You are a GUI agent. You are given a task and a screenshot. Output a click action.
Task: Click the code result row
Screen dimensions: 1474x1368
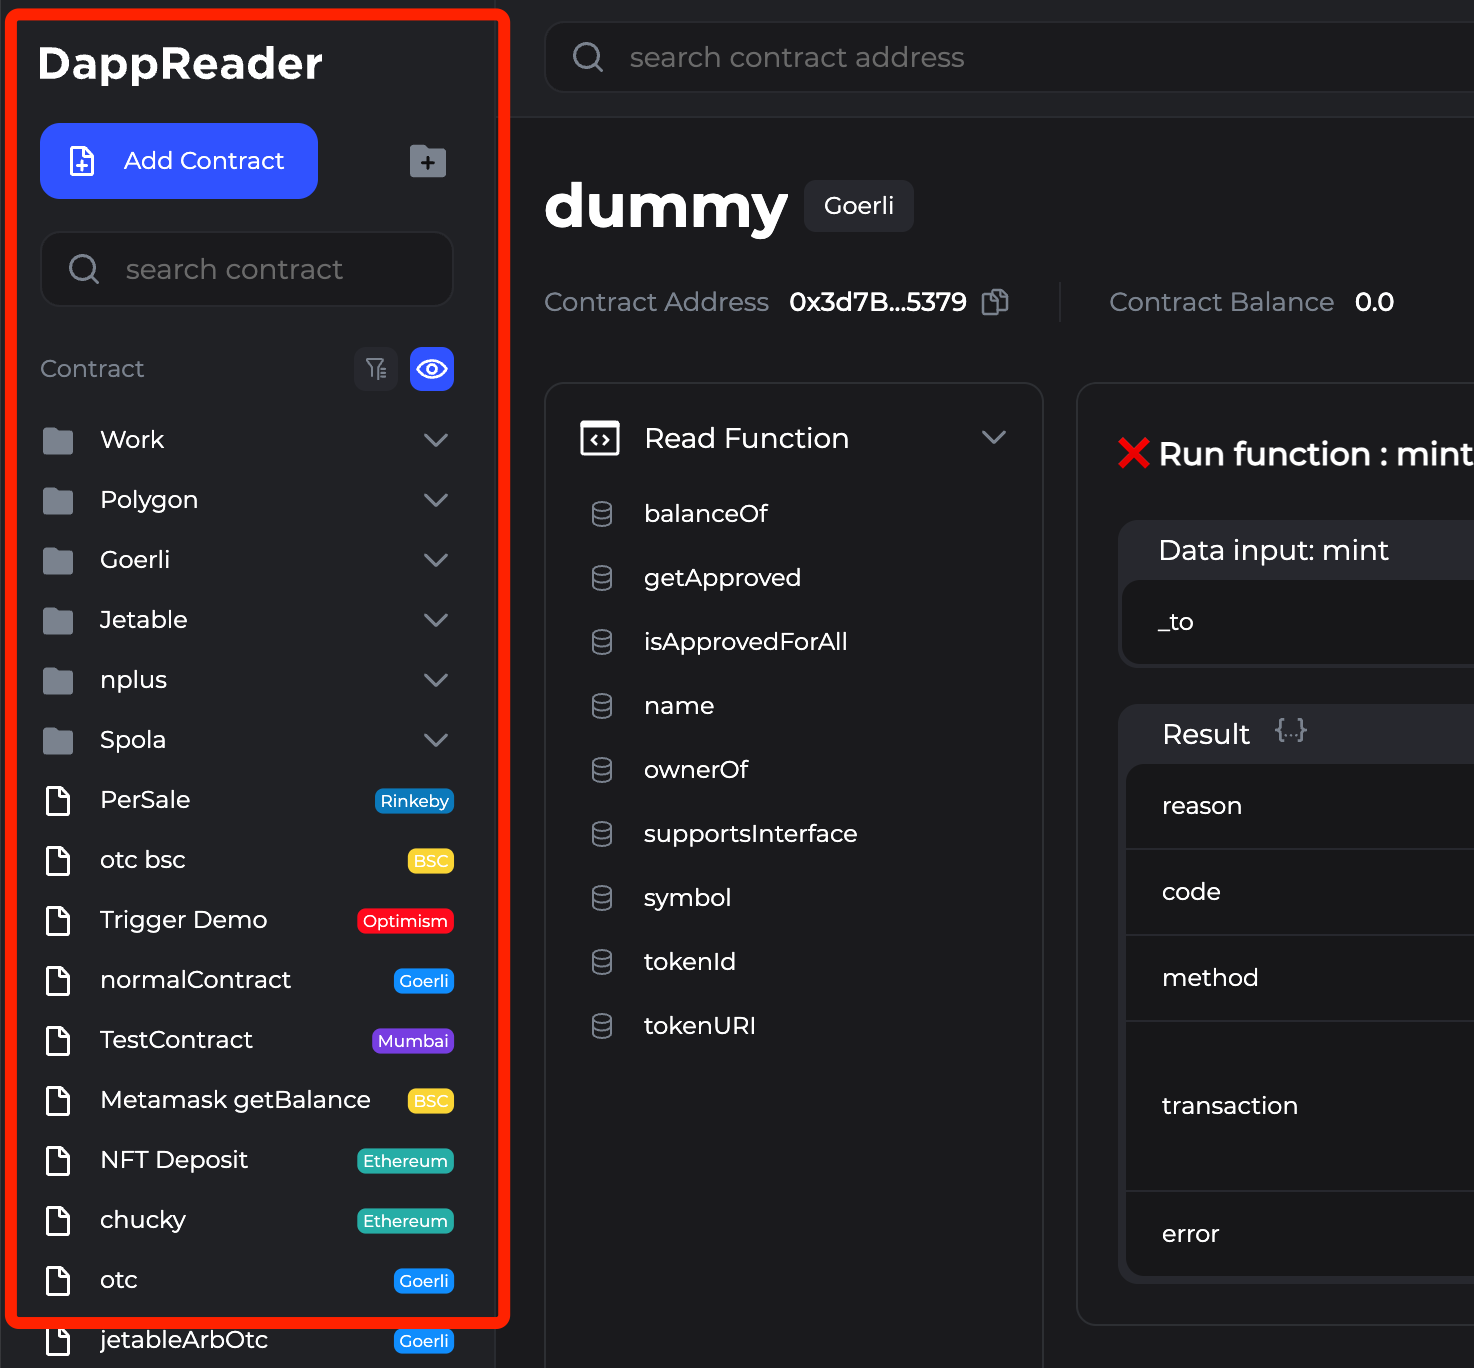point(1300,892)
